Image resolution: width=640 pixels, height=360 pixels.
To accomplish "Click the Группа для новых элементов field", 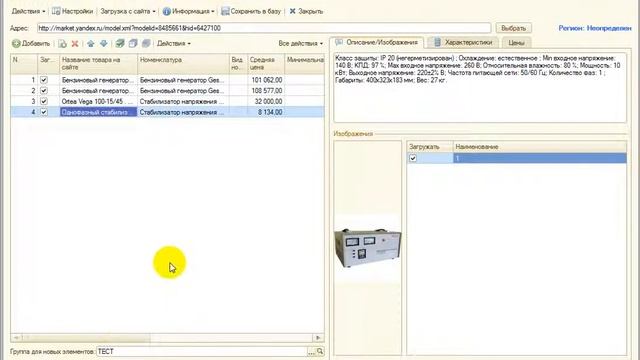I will [x=202, y=351].
